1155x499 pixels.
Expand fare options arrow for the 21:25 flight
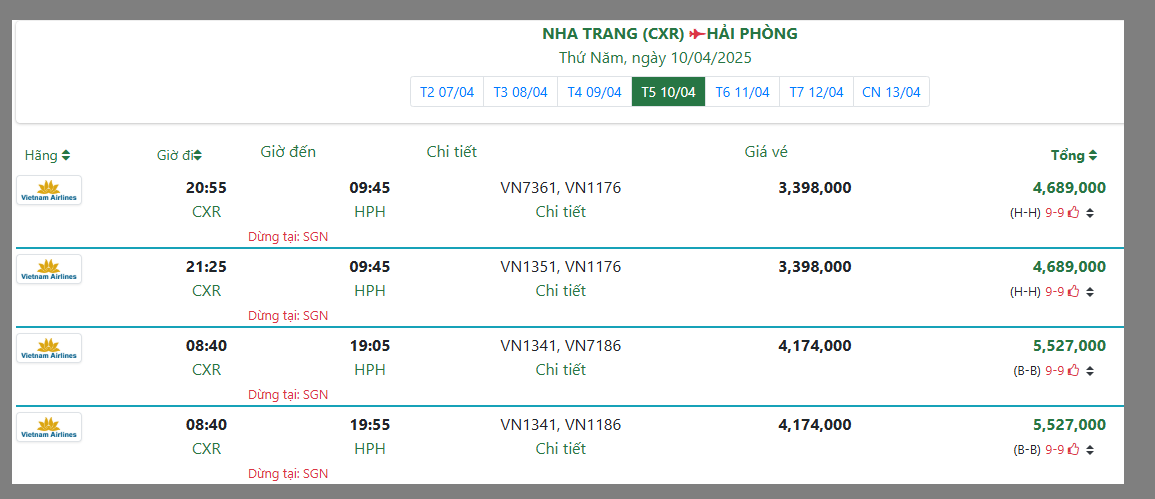point(1090,292)
